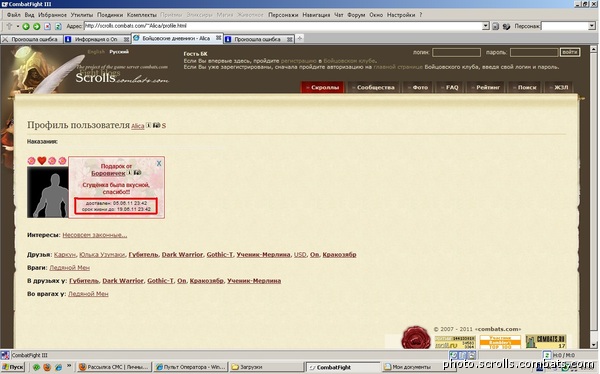
Task: Click the new tab icon after last tab
Action: (x=300, y=38)
